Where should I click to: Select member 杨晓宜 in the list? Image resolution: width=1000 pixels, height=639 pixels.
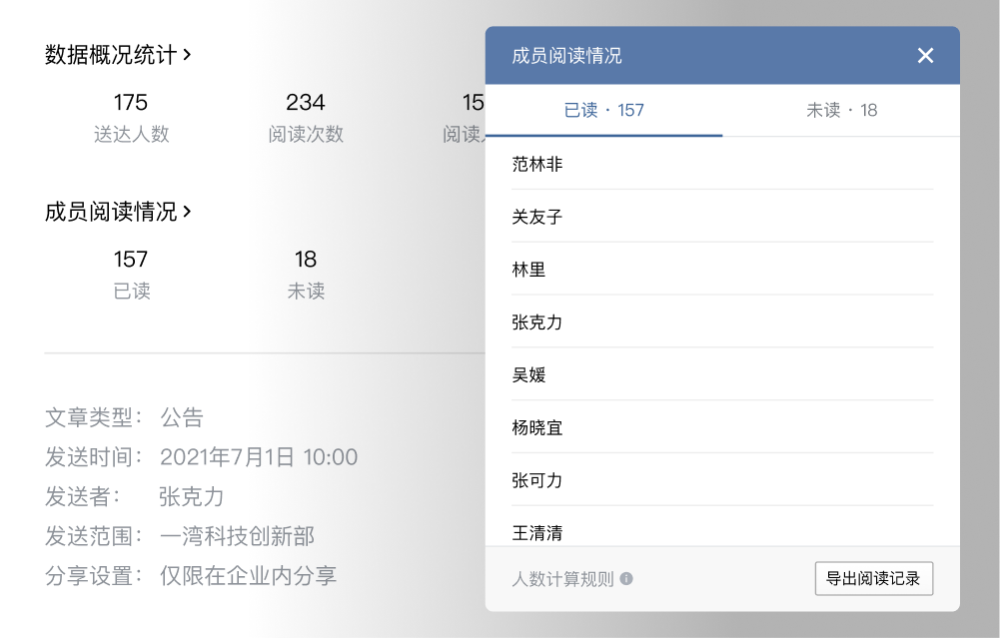pyautogui.click(x=537, y=428)
